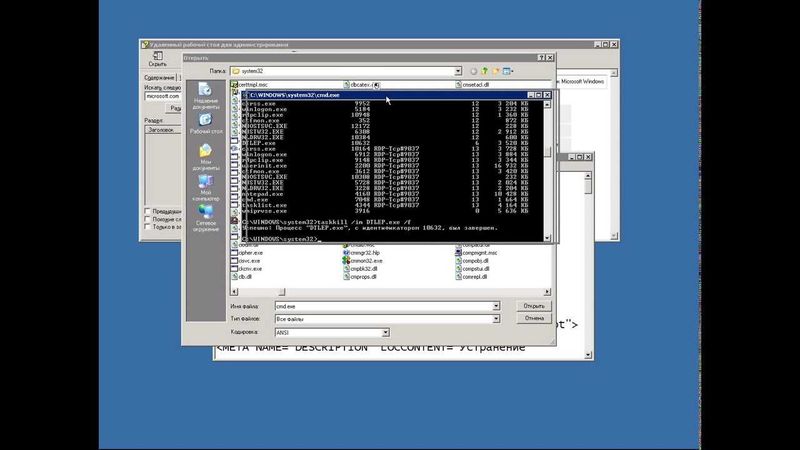
Task: Open Network Places shortcut in places bar
Action: (x=206, y=218)
